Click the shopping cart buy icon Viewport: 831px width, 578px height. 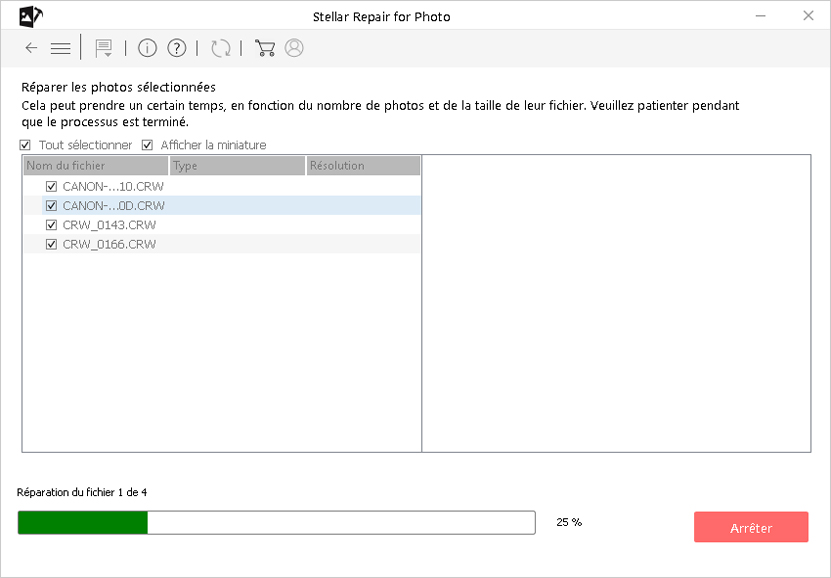tap(265, 48)
